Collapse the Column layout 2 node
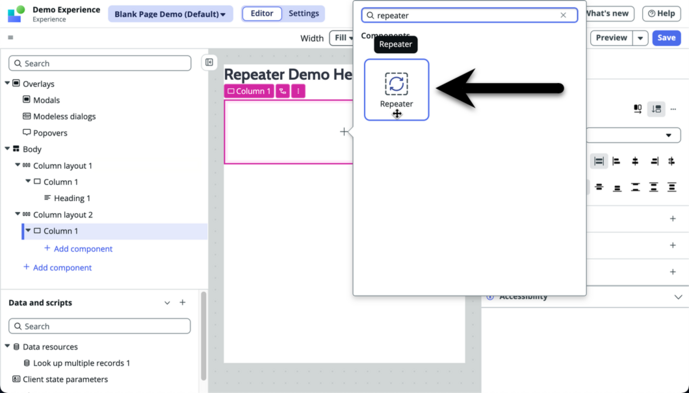689x393 pixels. [x=18, y=214]
